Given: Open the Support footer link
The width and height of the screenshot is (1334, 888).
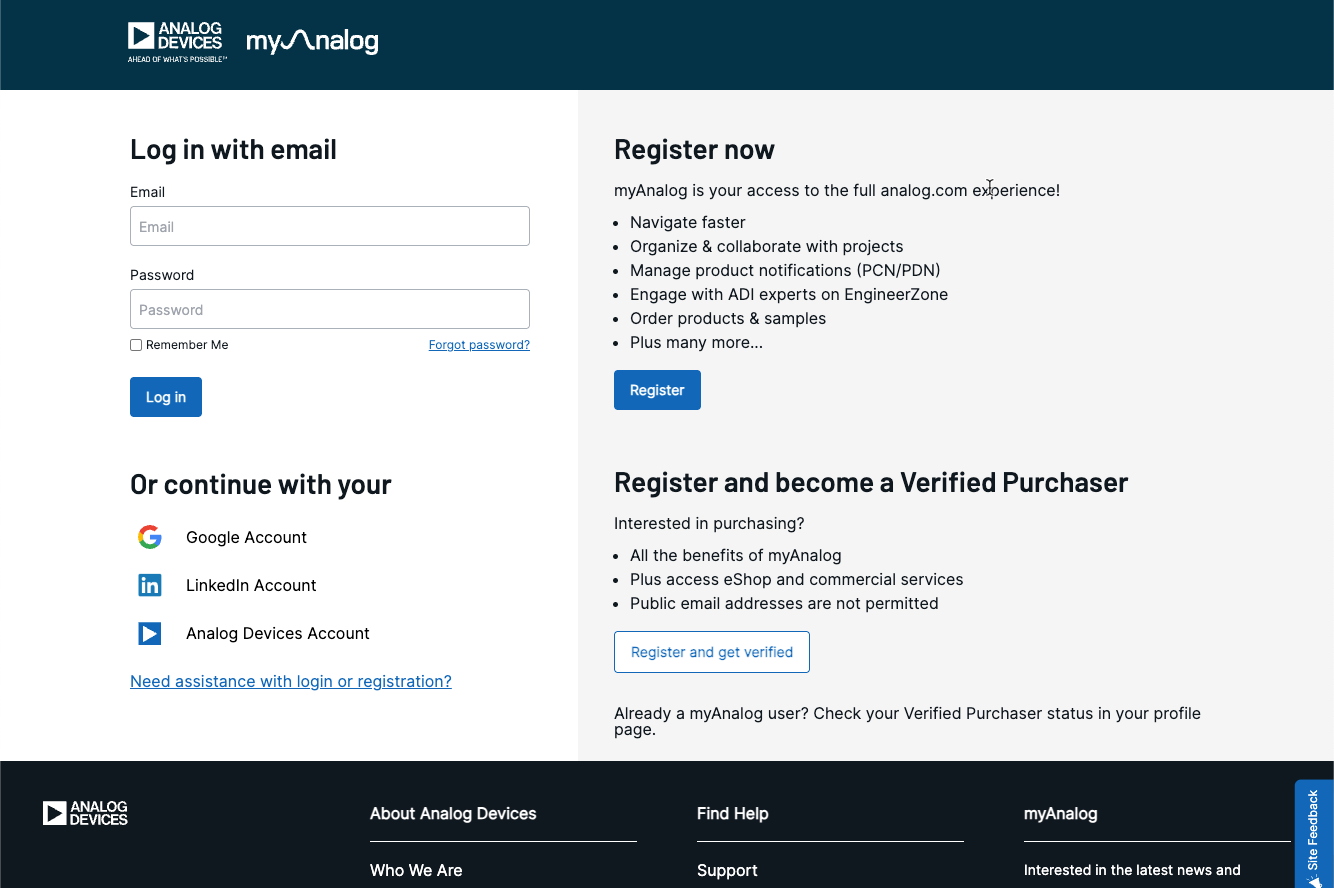Looking at the screenshot, I should click(727, 870).
